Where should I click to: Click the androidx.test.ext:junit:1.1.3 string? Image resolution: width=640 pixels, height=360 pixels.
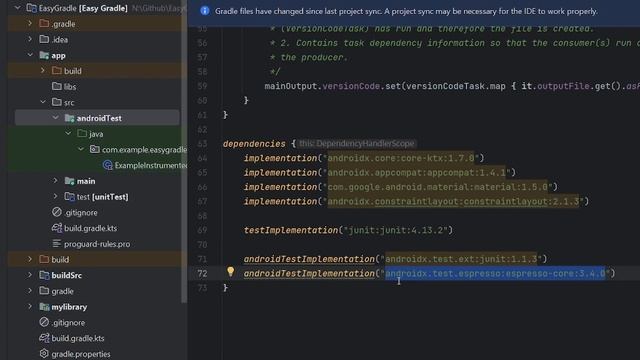point(461,259)
